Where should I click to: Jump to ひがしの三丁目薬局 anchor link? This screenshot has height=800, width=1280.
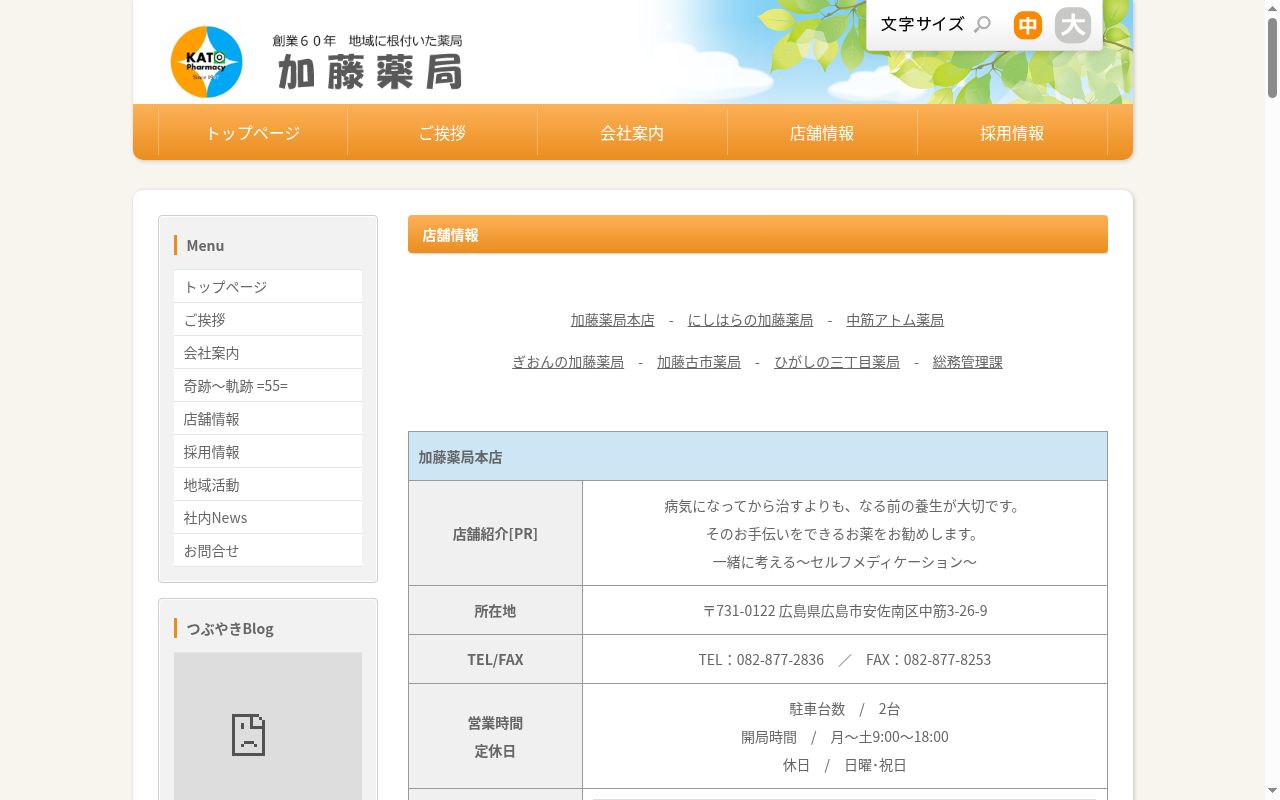(x=837, y=362)
